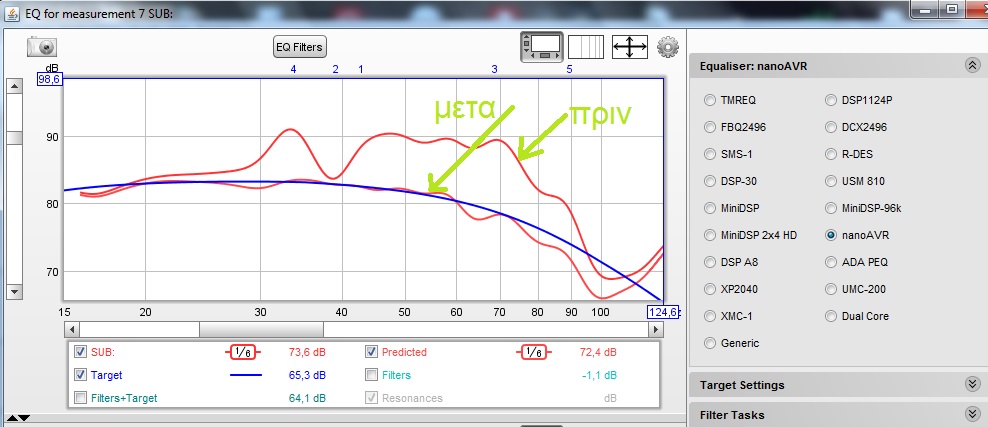Select R-DES equaliser
Screen dimensions: 988x427
pos(831,154)
